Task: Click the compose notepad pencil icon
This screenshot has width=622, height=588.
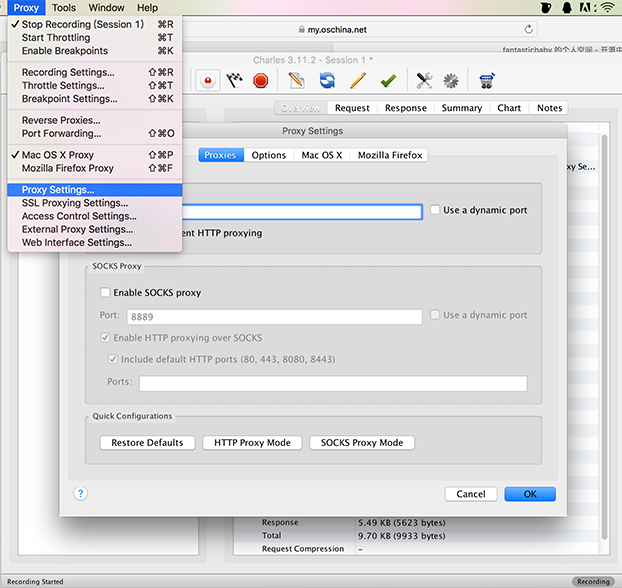Action: tap(296, 81)
